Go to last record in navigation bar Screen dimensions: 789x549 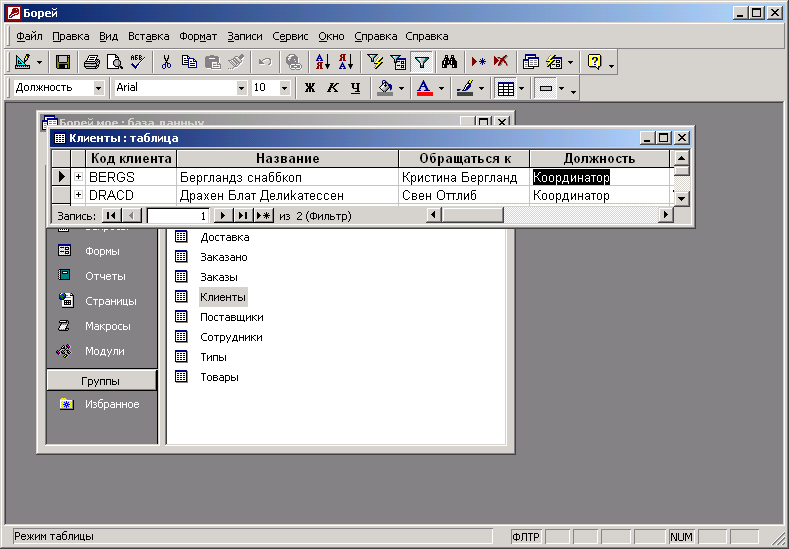243,216
